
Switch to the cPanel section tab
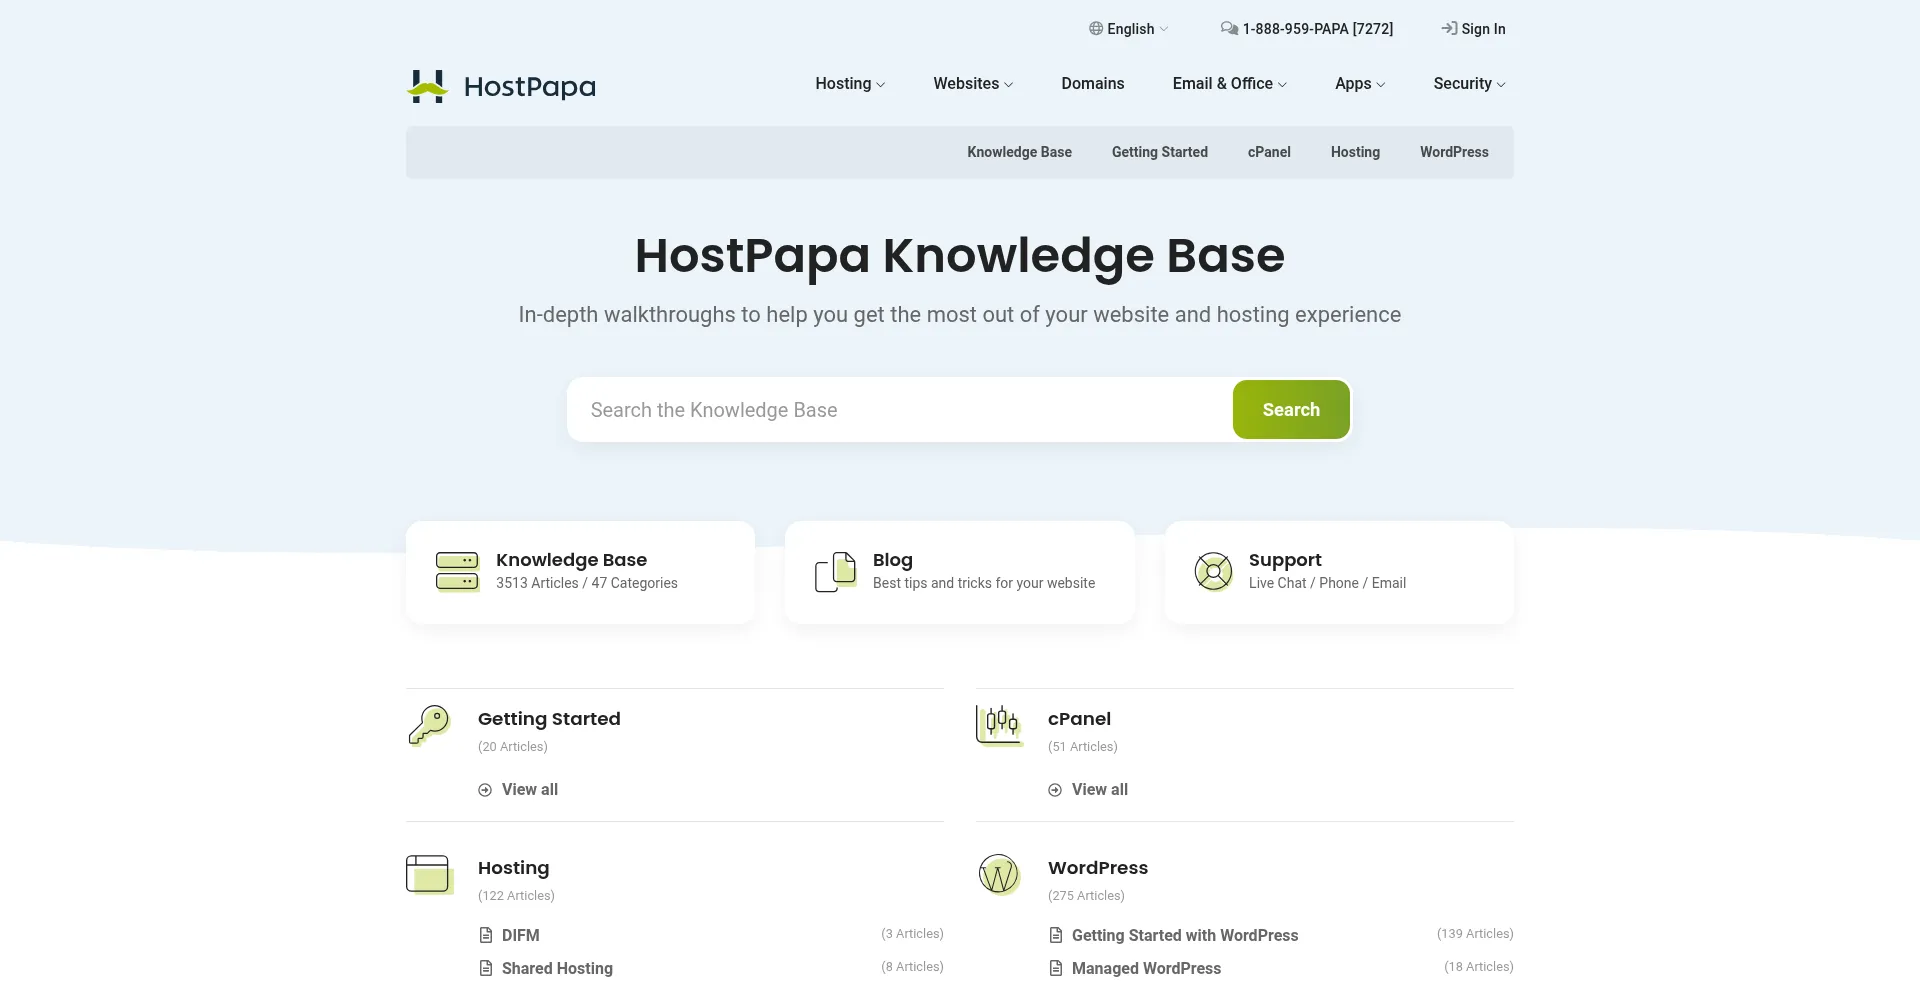(1268, 152)
